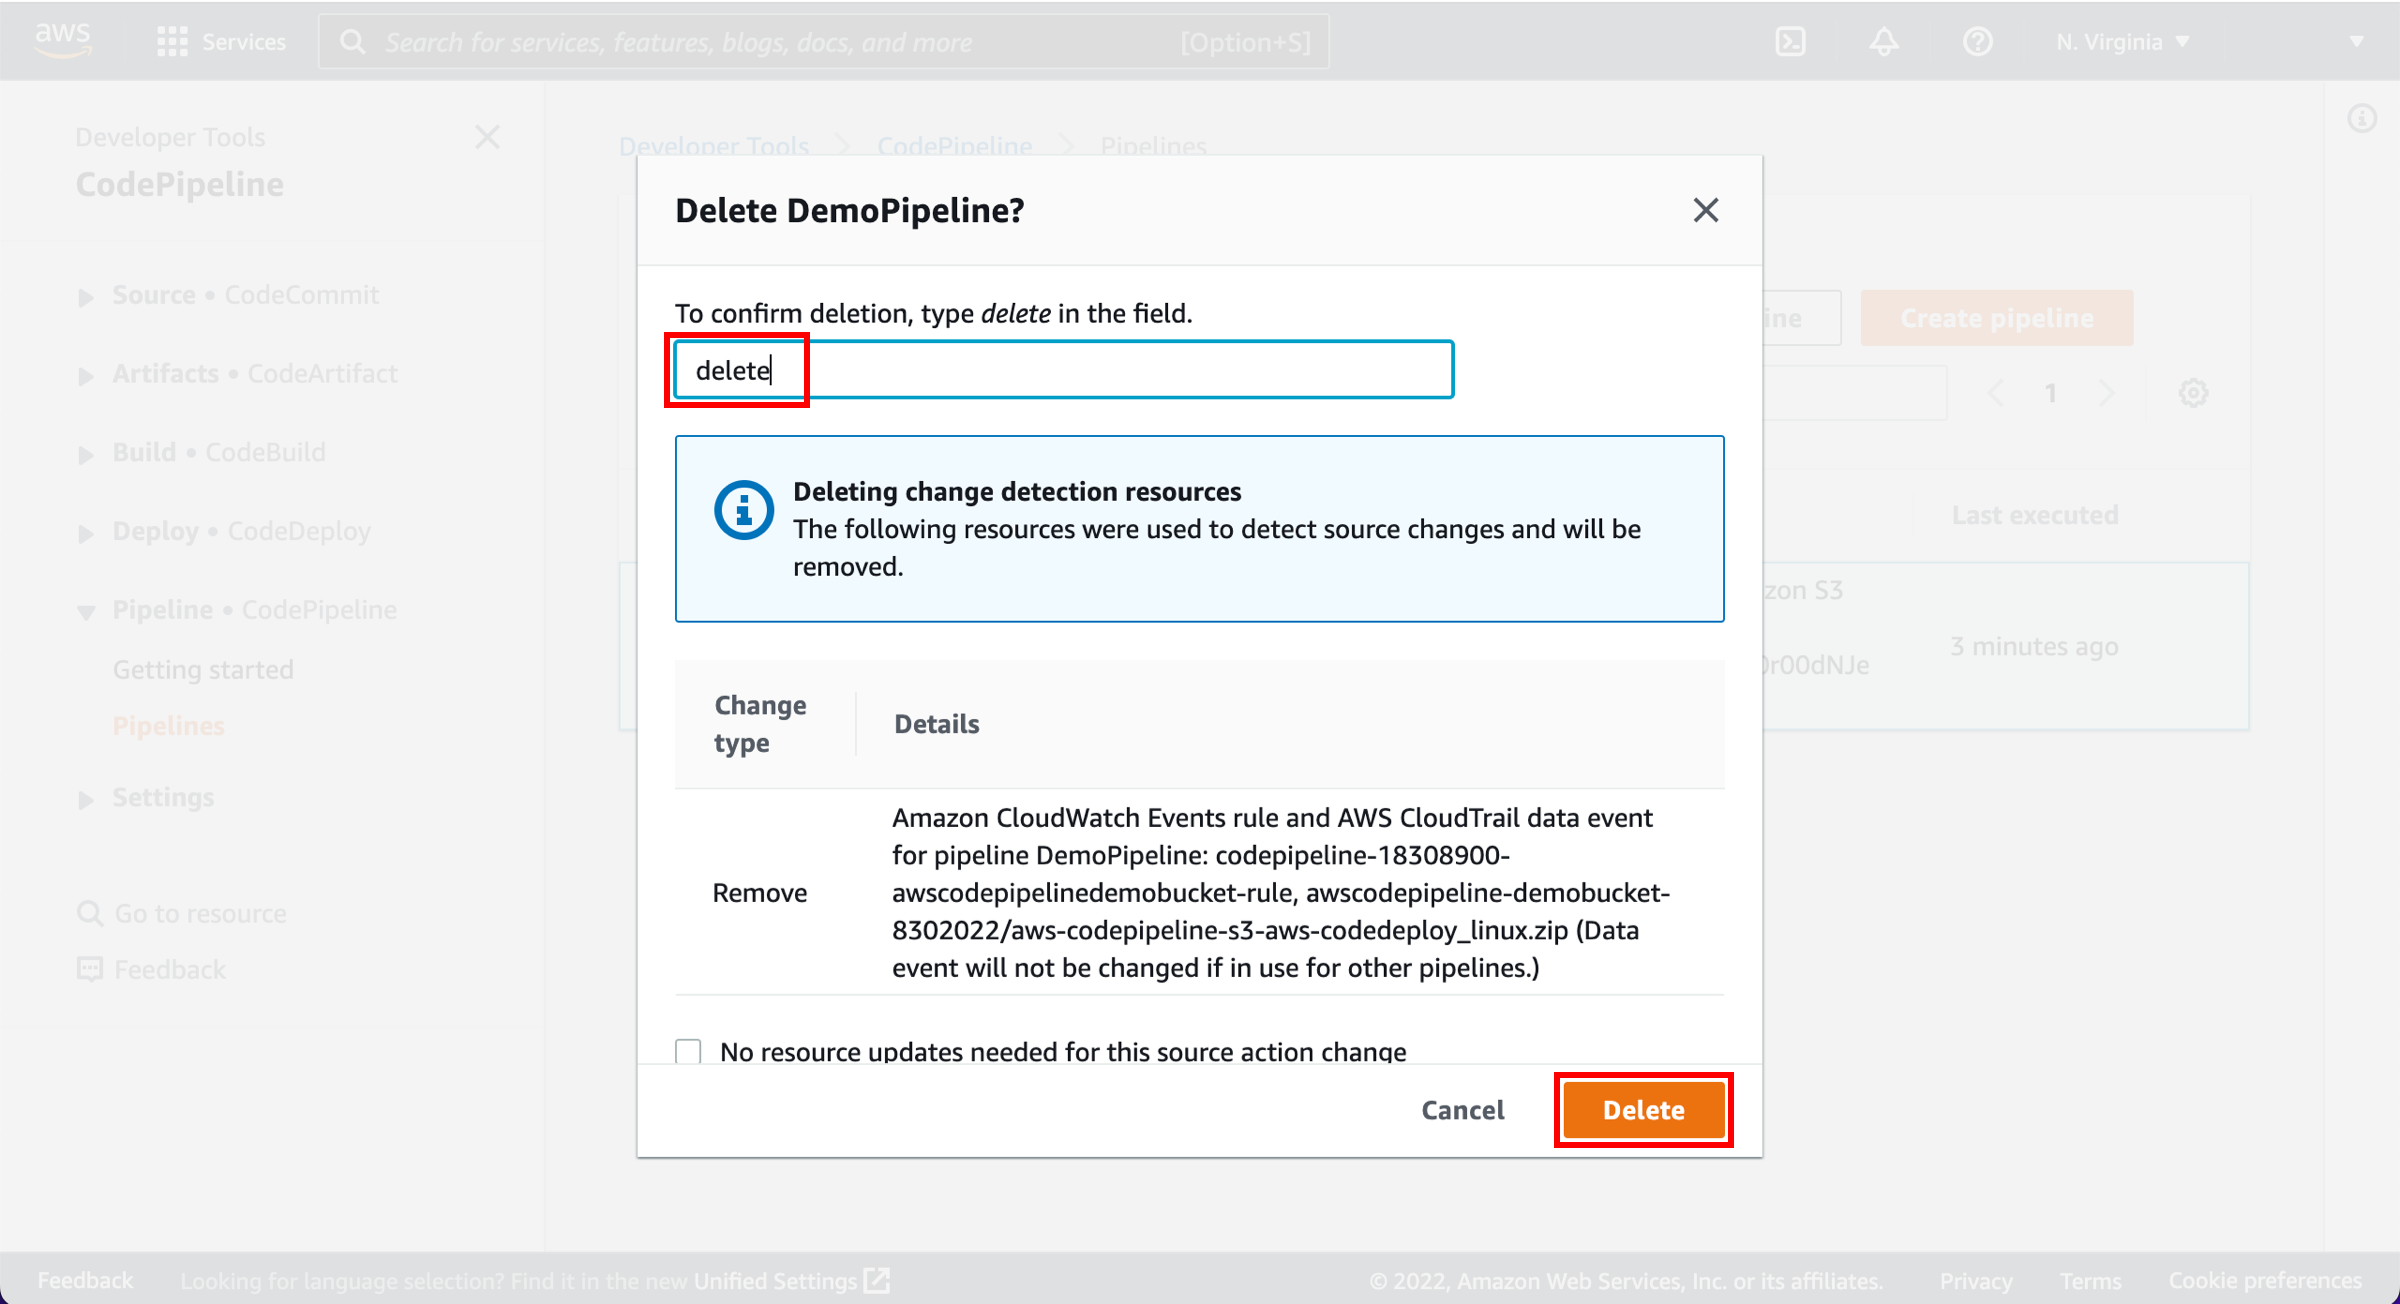
Task: Click Developer Tools breadcrumb
Action: coord(714,146)
